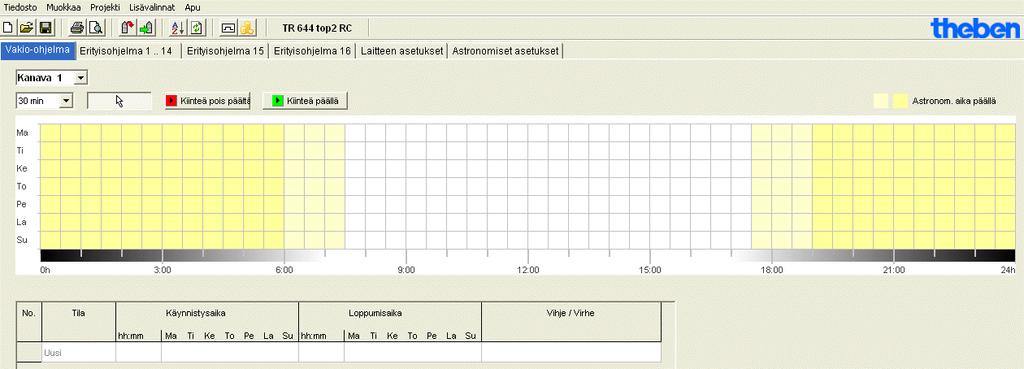This screenshot has height=369, width=1024.
Task: Click the Uusi row in the table
Action: tap(339, 353)
